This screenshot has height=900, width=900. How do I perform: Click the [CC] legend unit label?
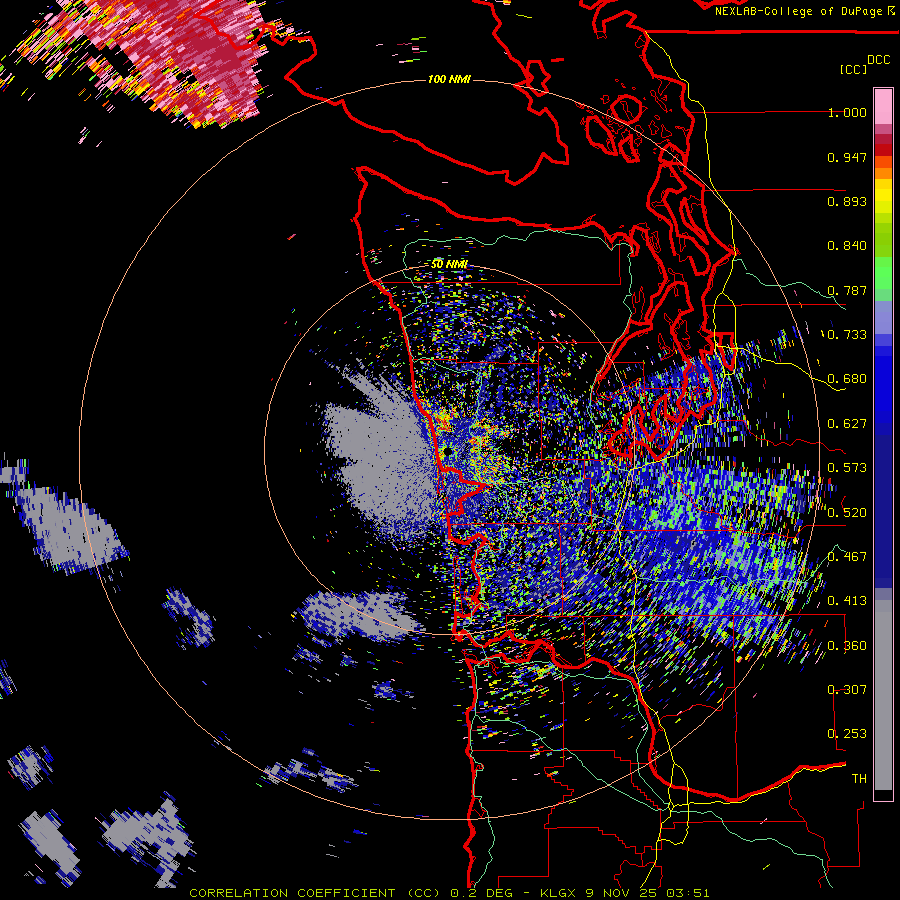(x=853, y=69)
